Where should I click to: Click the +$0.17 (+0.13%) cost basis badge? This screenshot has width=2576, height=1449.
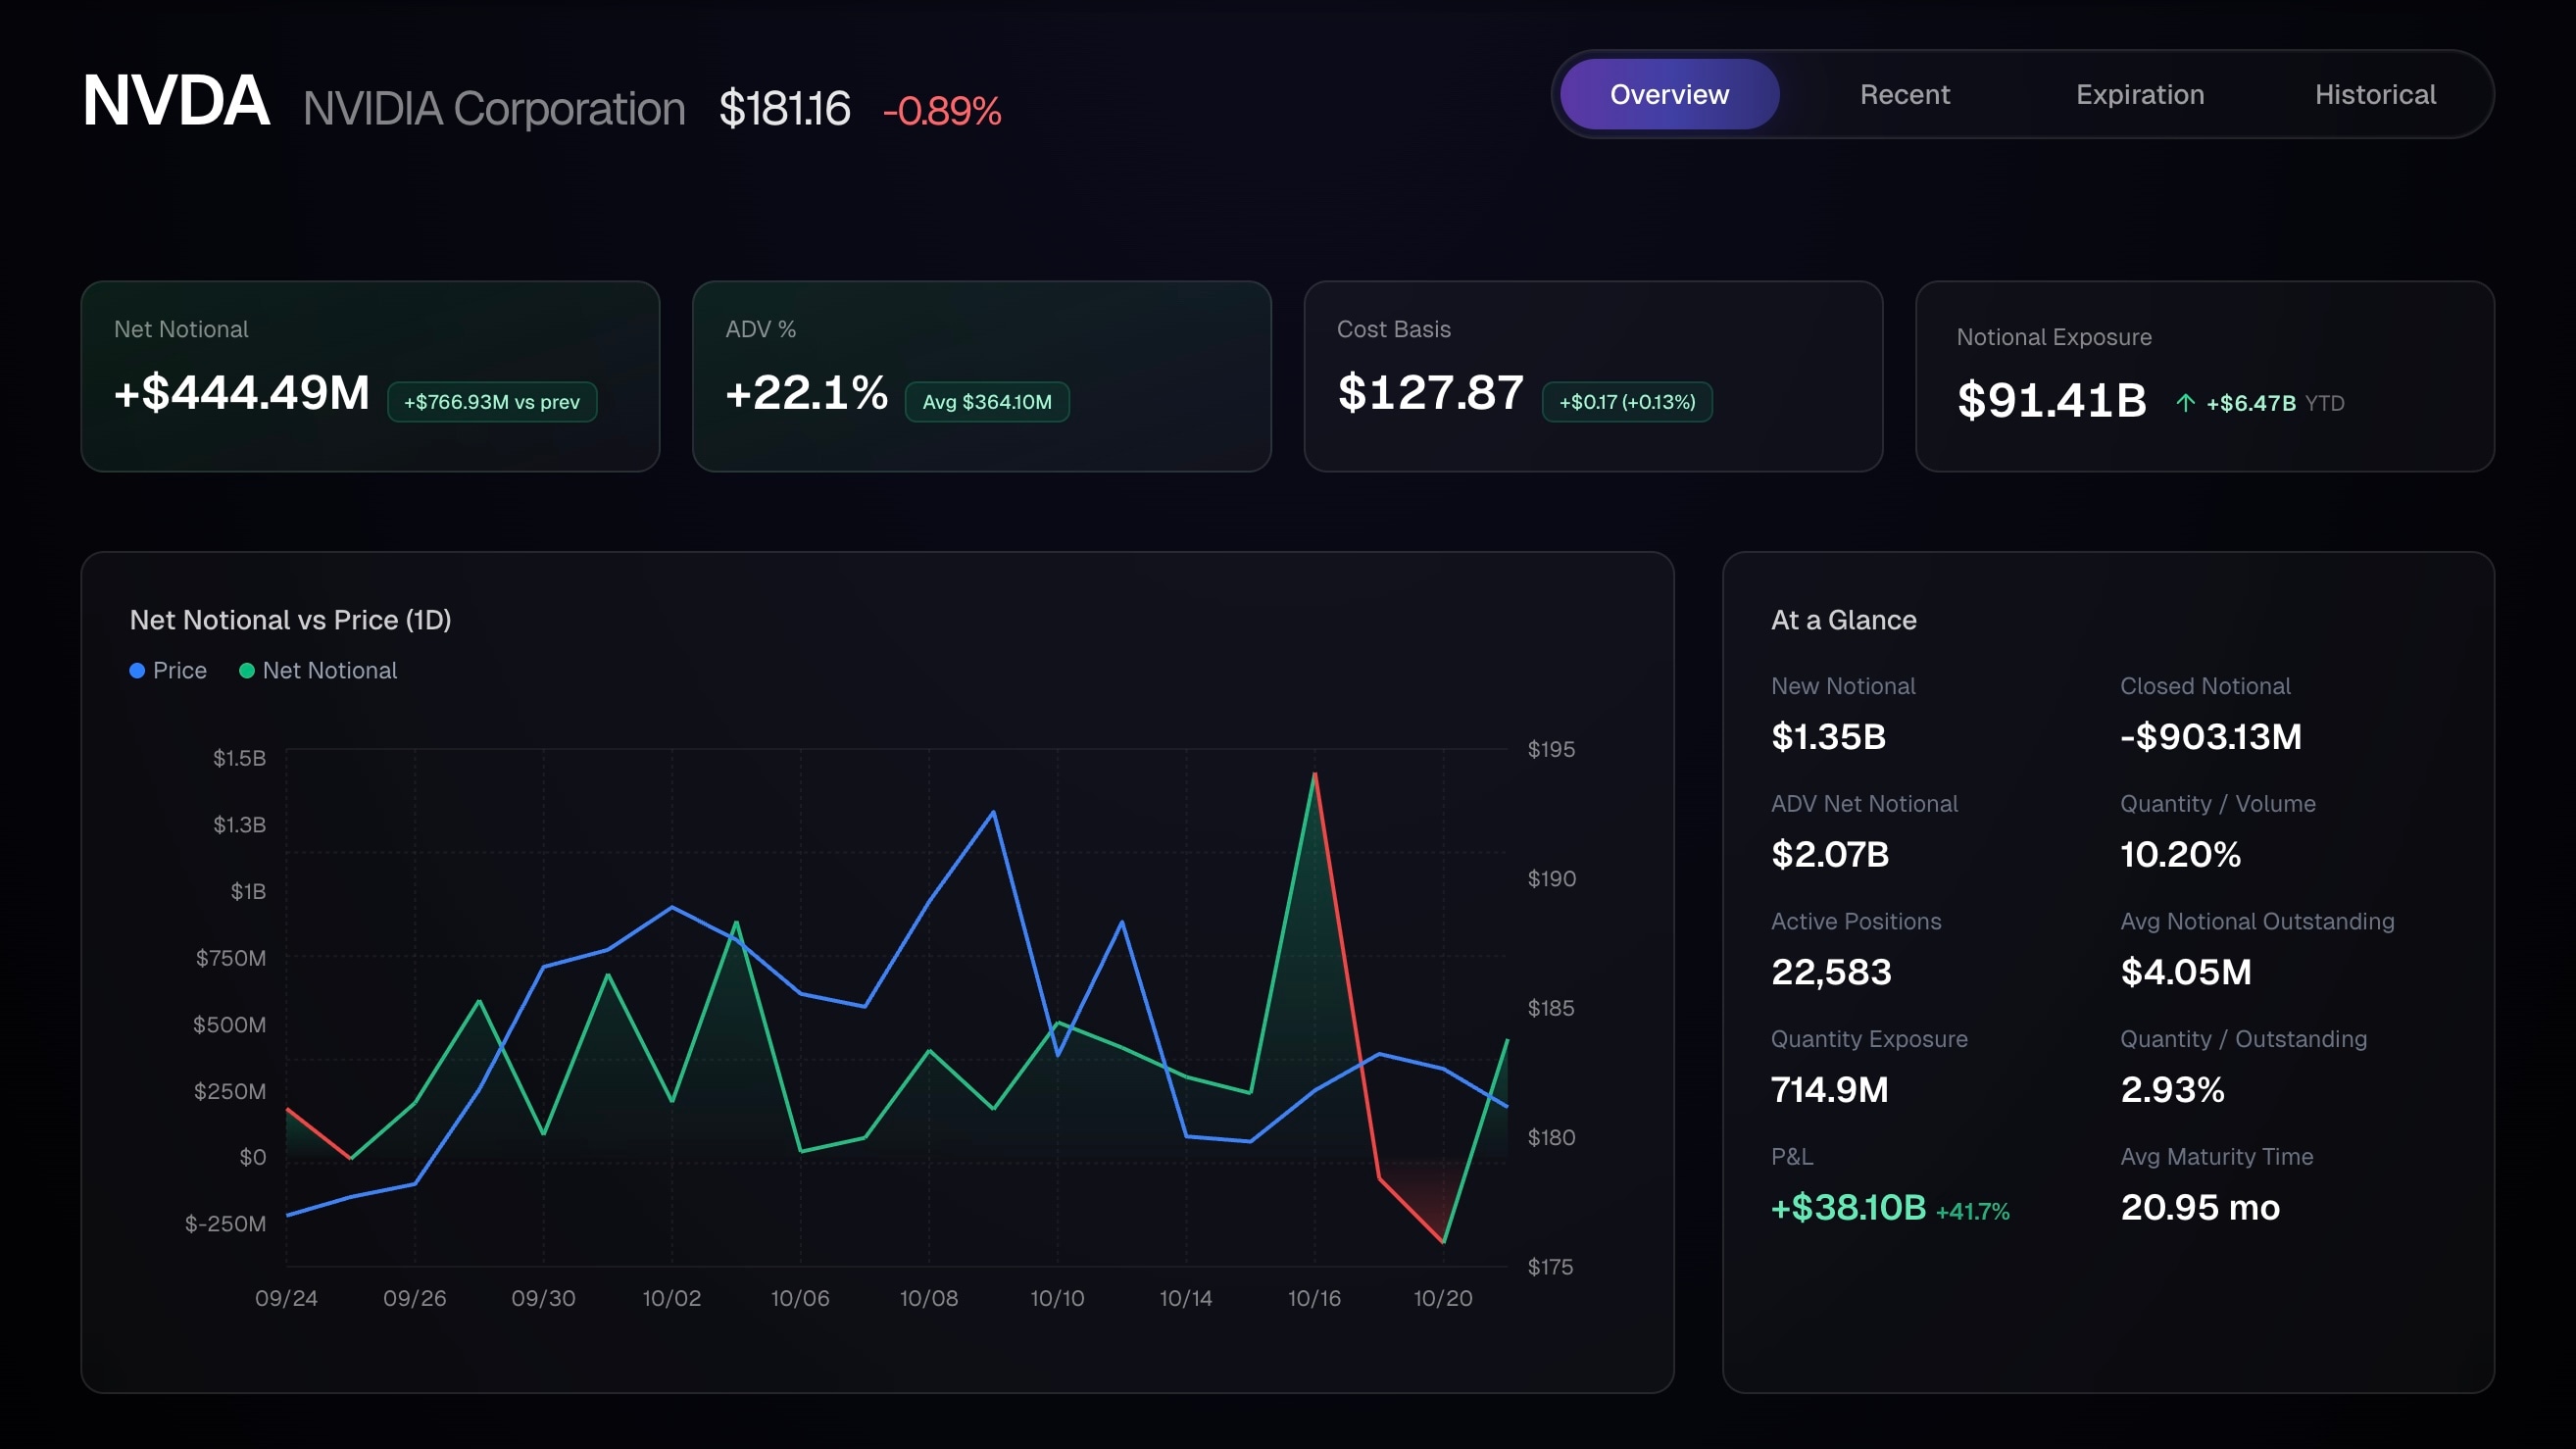click(1626, 402)
